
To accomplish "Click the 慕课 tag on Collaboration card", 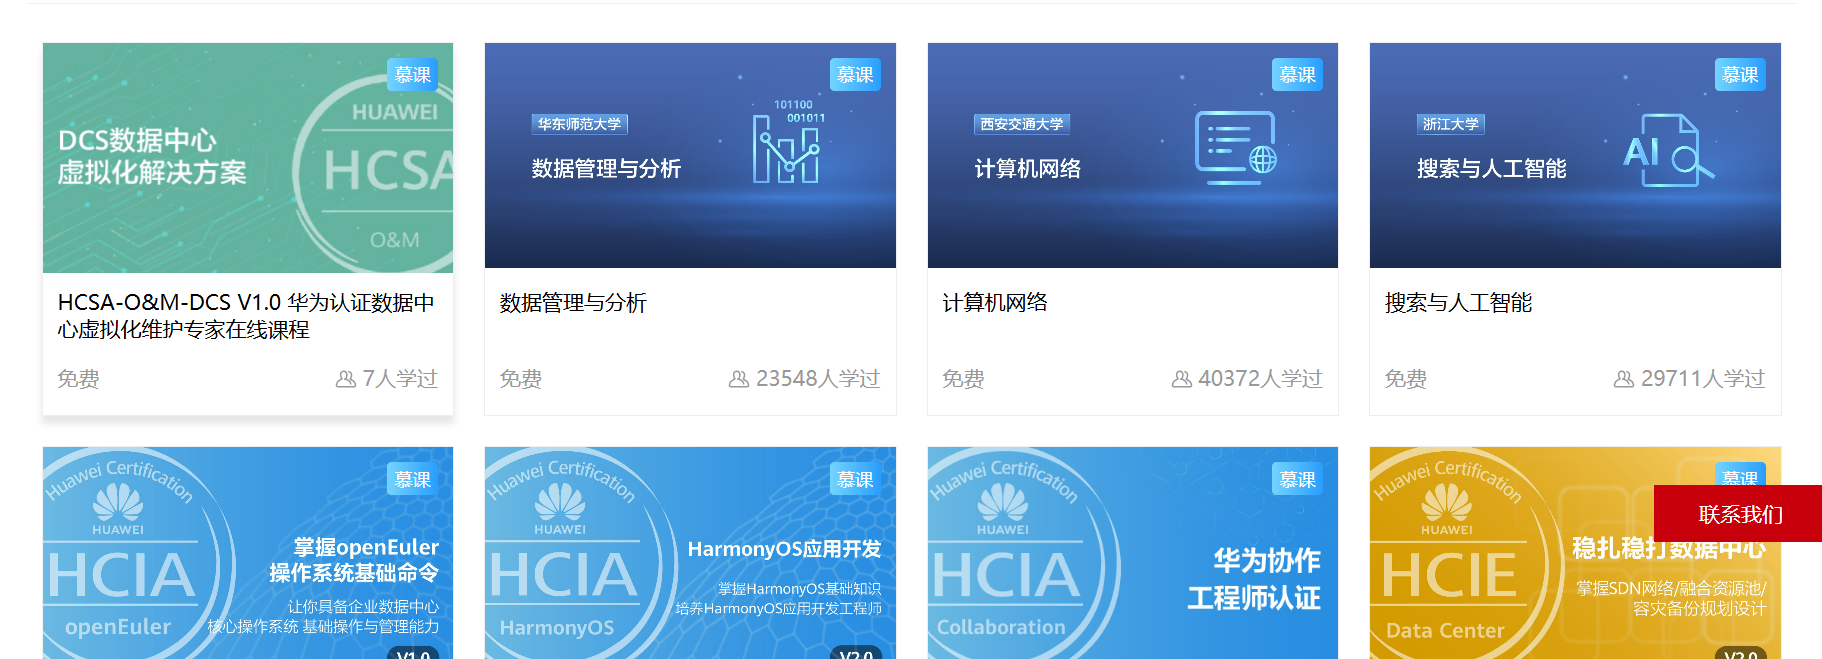I will (x=1298, y=479).
